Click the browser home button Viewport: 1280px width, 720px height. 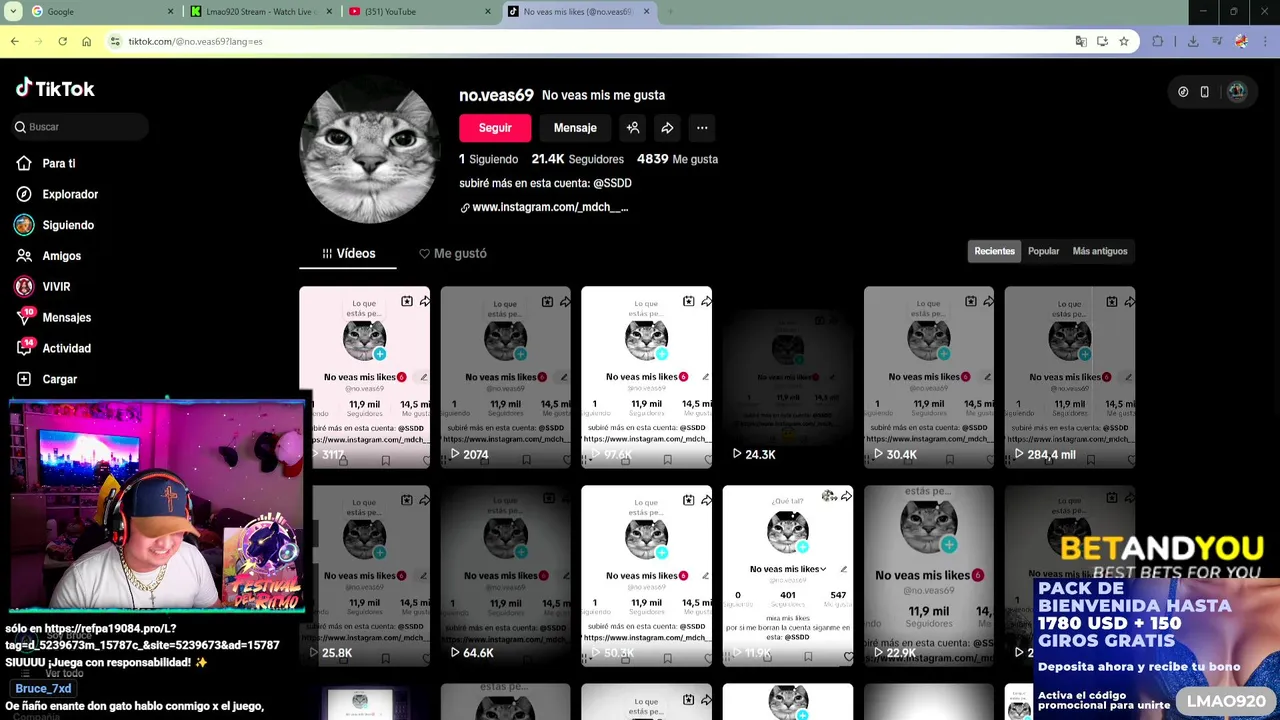86,41
